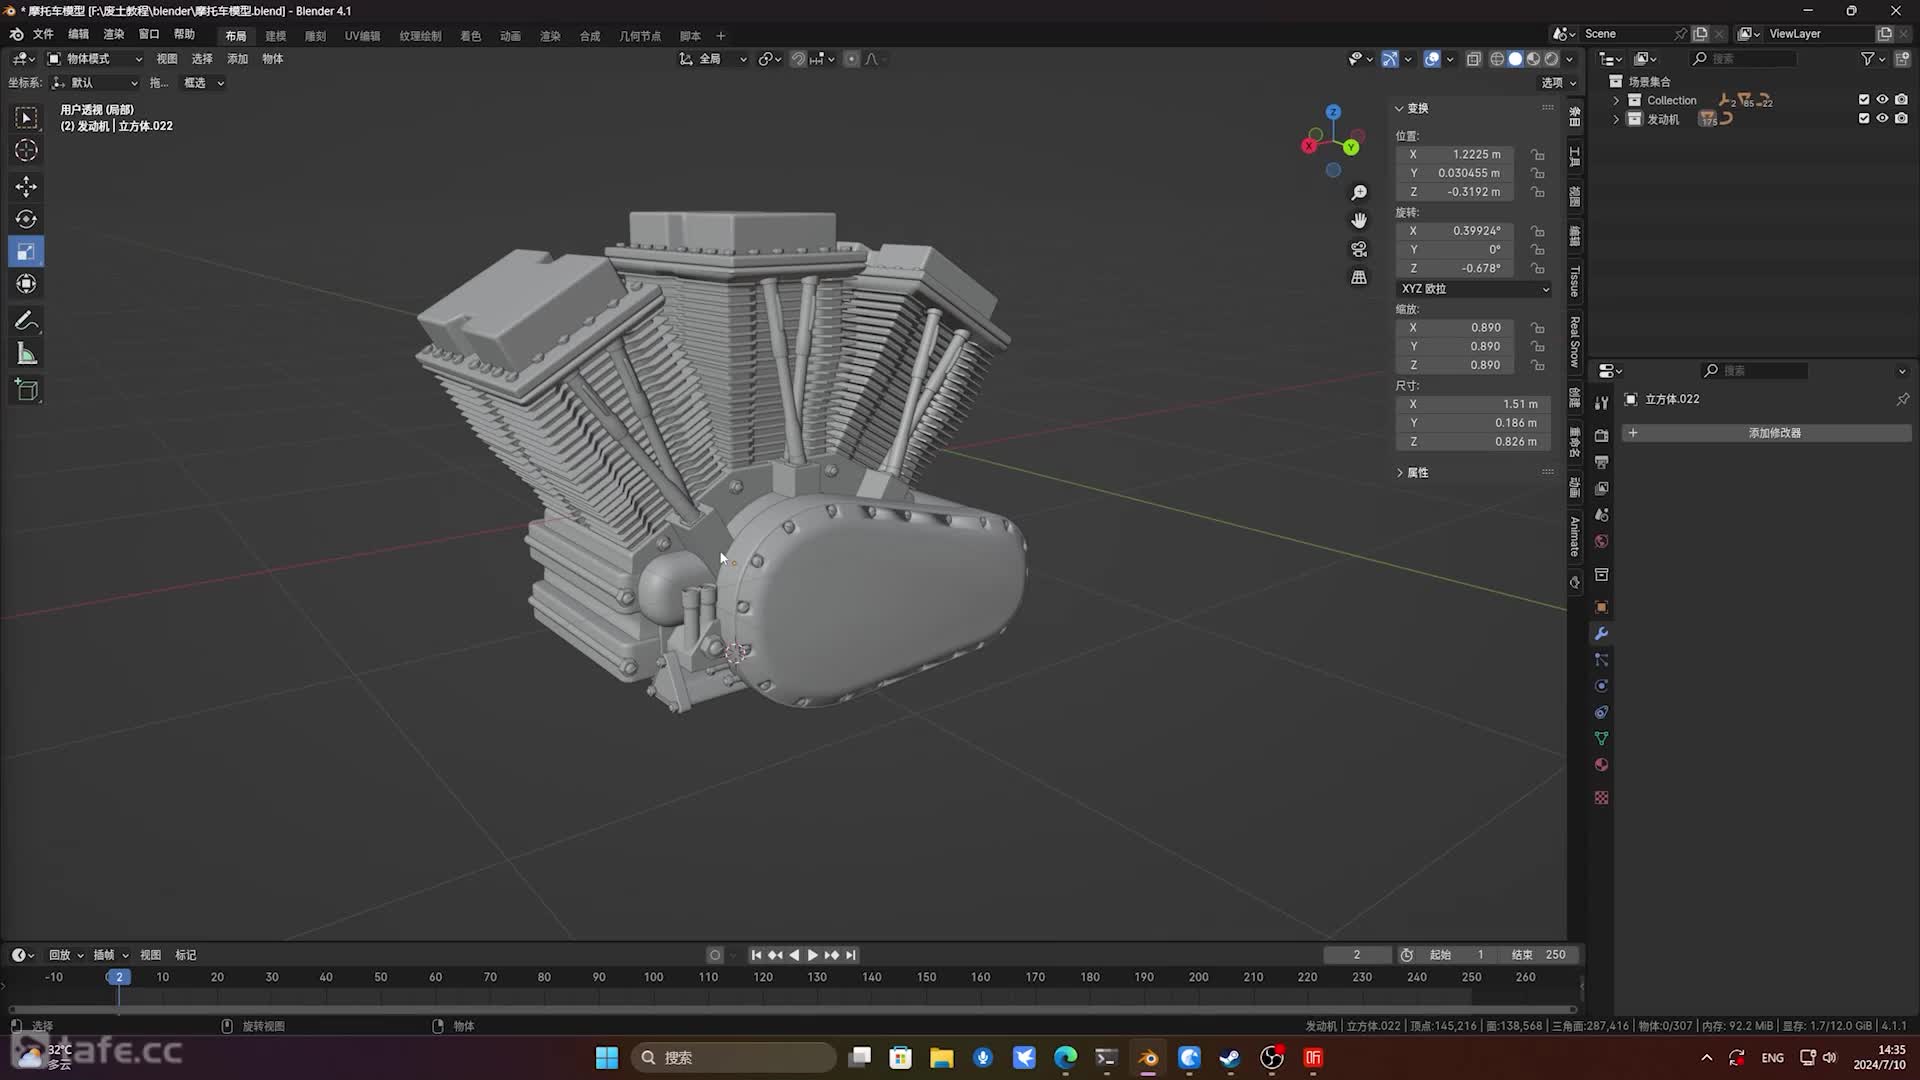Select the Select Box tool icon
Screen dimensions: 1920x1080
tap(26, 118)
